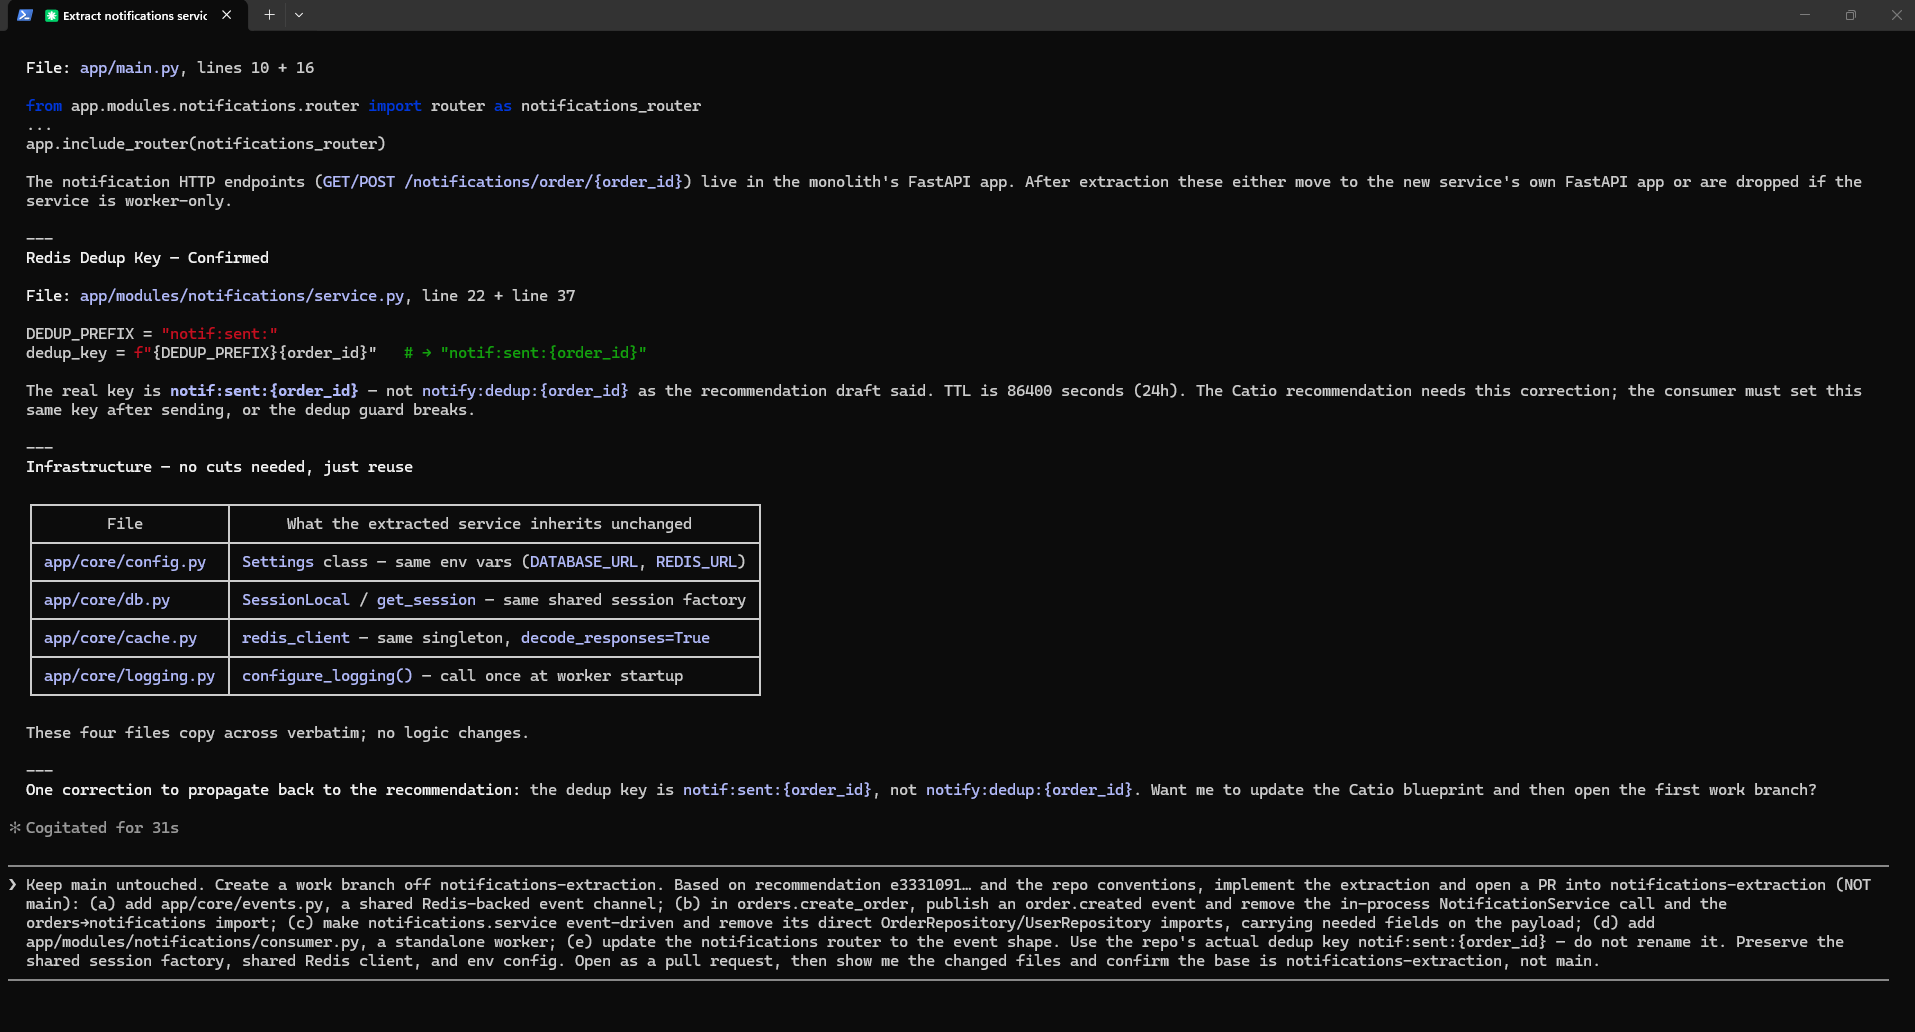This screenshot has width=1915, height=1032.
Task: Click the 'Cogitated for 31s' status line
Action: pyautogui.click(x=102, y=828)
